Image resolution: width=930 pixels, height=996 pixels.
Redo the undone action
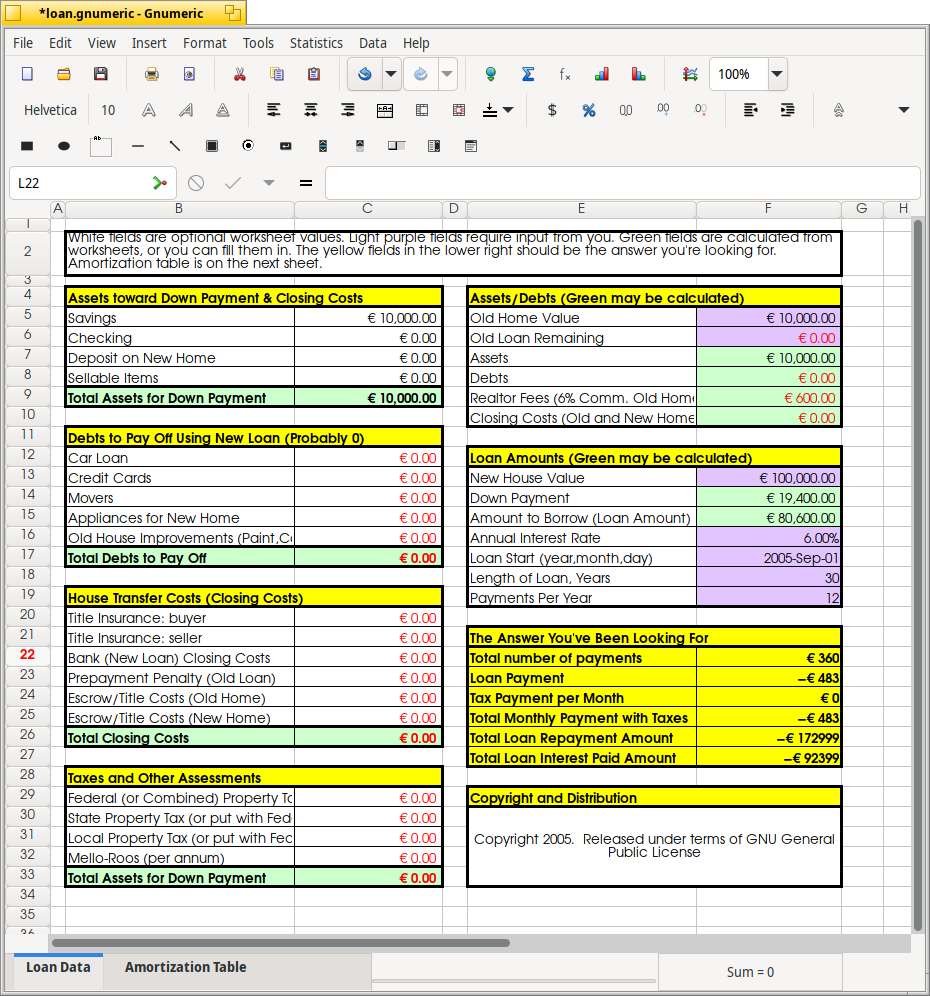point(420,74)
